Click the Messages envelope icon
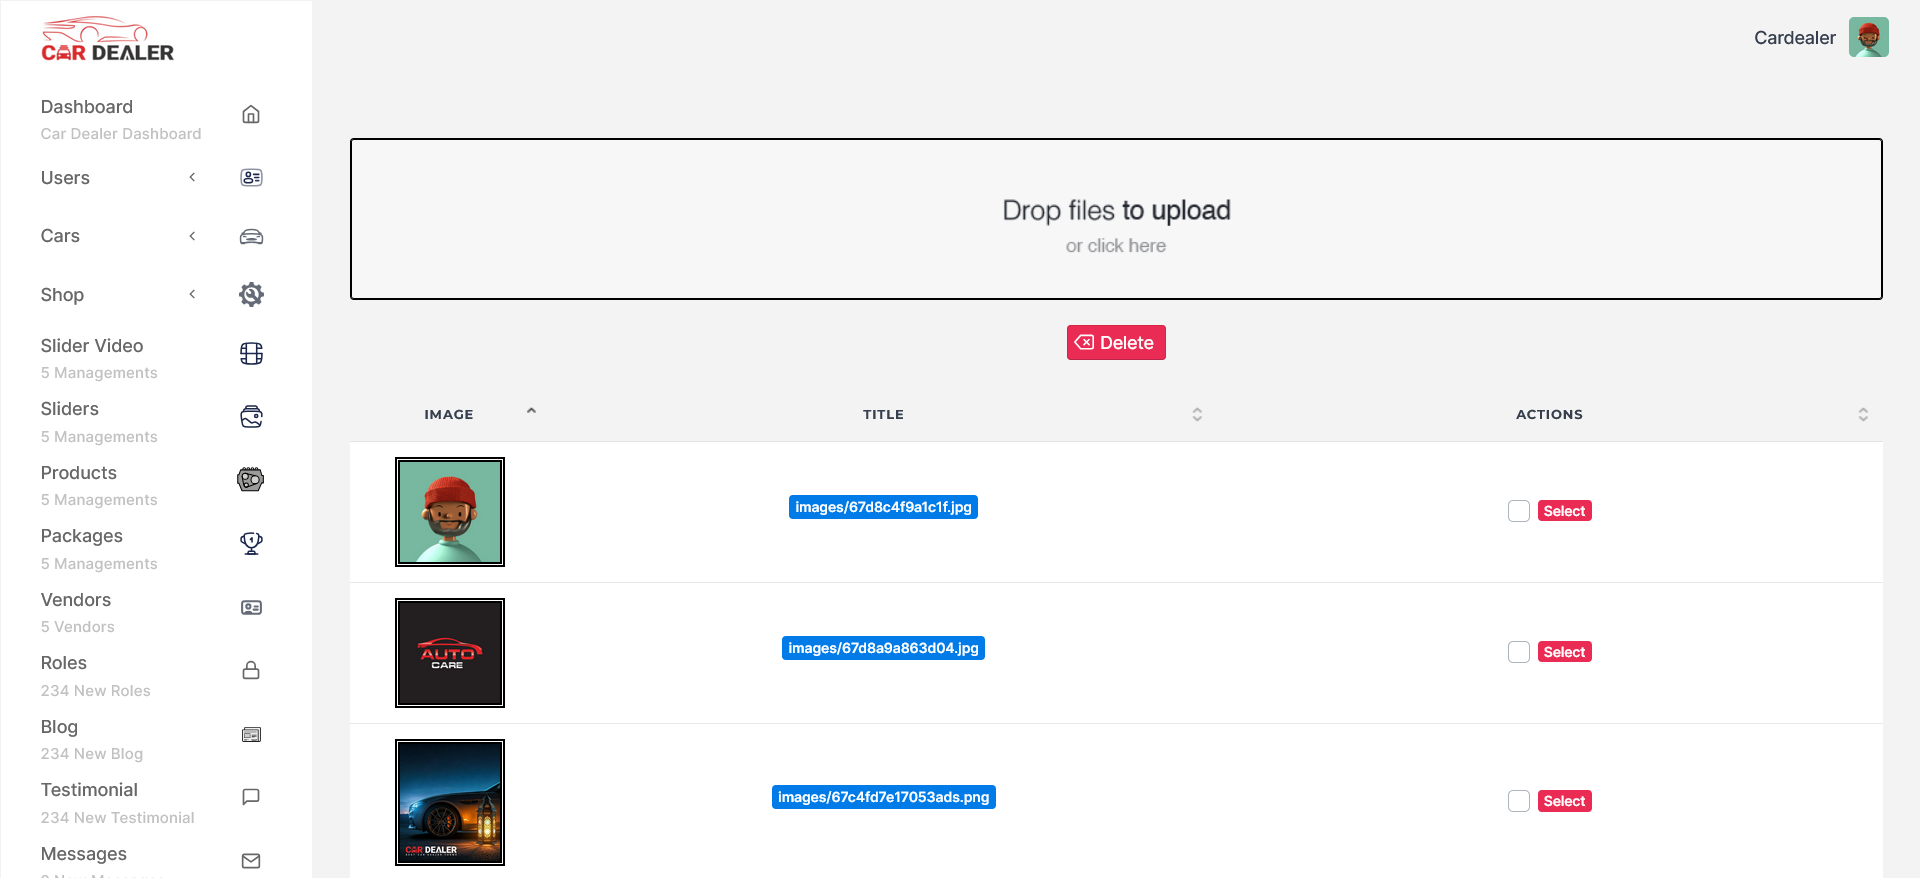 pos(251,861)
